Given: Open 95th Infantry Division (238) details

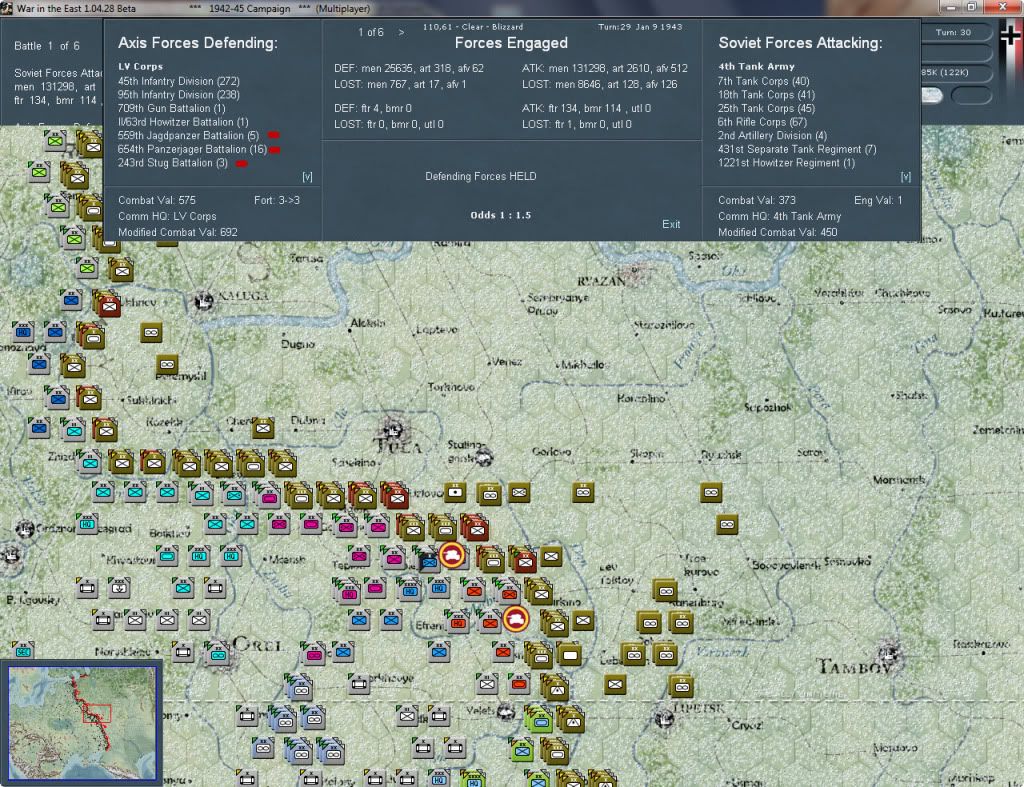Looking at the screenshot, I should pyautogui.click(x=178, y=95).
